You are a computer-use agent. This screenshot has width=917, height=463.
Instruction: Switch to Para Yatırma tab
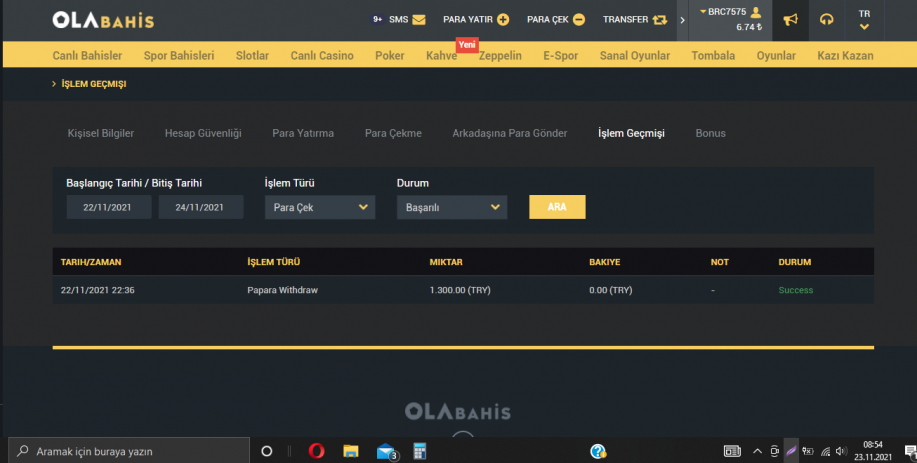tap(303, 133)
